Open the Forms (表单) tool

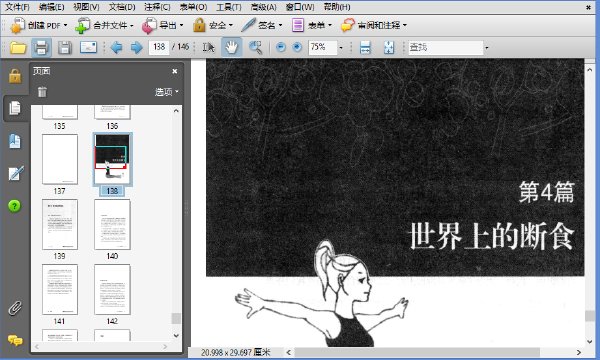(x=311, y=26)
